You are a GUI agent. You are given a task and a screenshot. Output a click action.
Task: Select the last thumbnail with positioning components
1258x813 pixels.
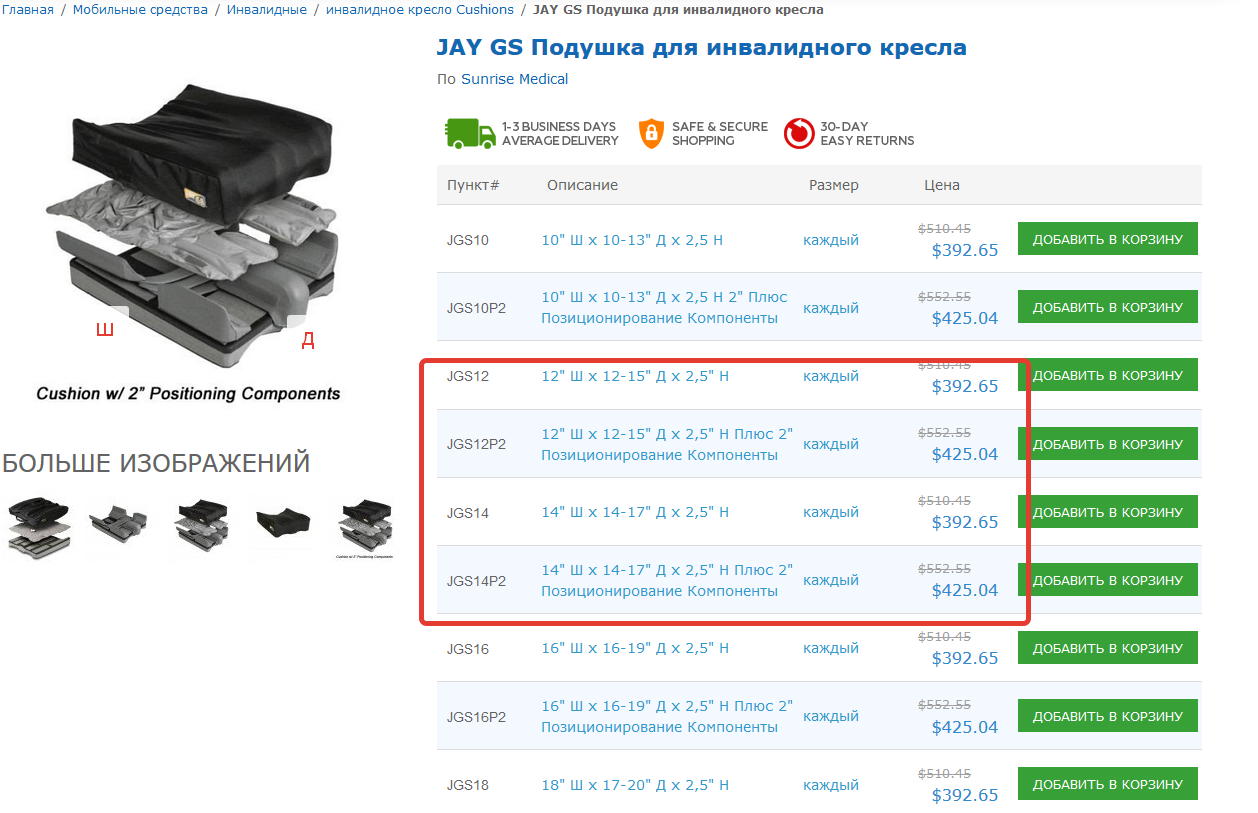pyautogui.click(x=364, y=527)
